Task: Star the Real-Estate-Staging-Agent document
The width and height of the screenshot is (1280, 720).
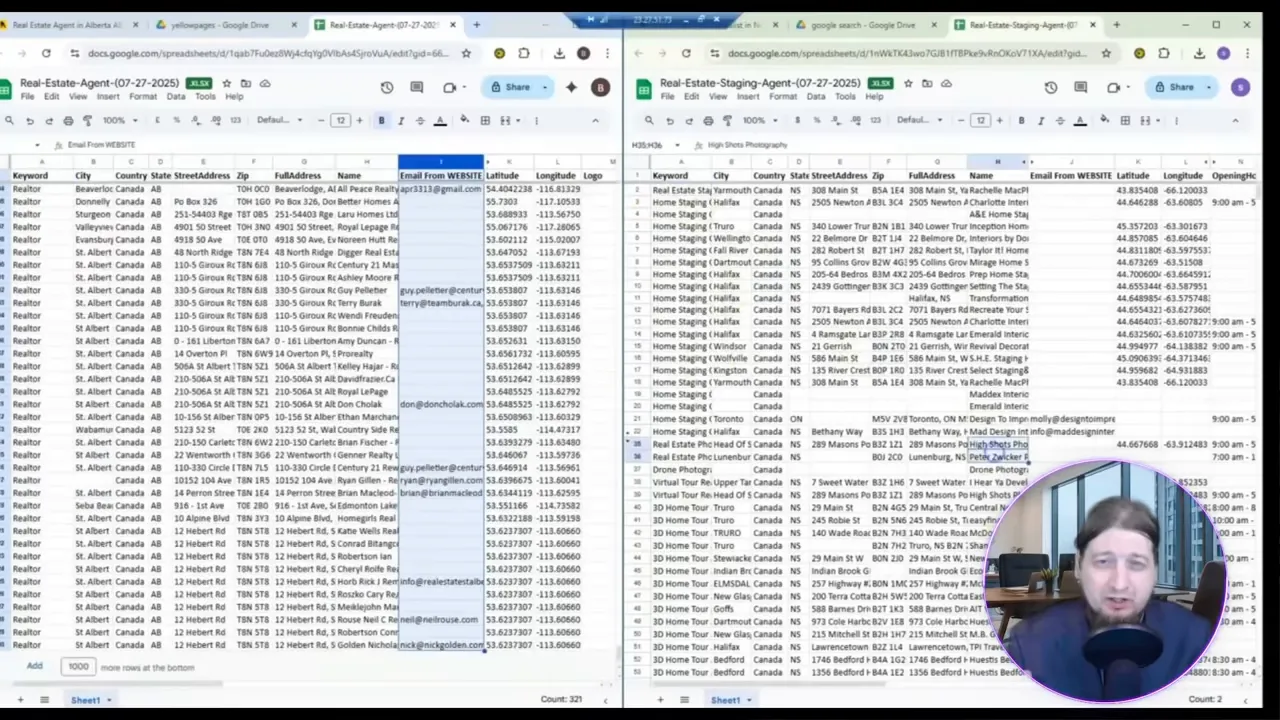Action: pos(909,84)
